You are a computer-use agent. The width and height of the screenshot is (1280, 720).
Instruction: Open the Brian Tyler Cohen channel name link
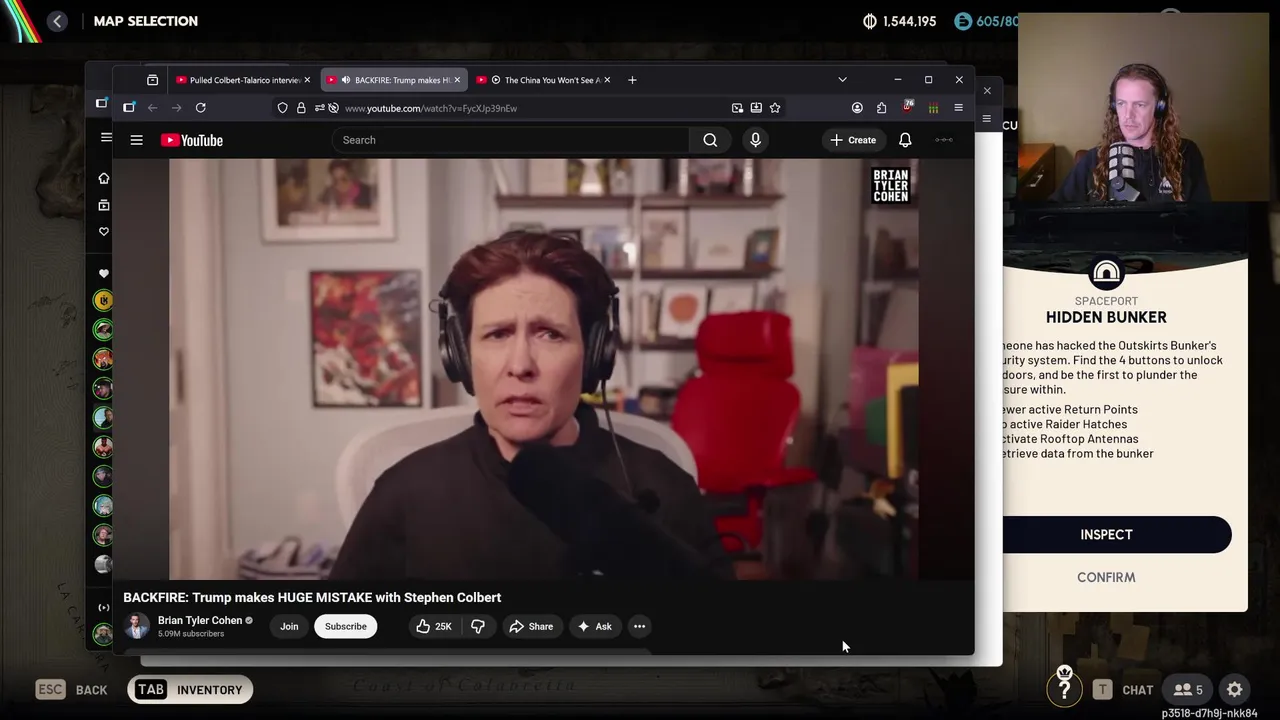pyautogui.click(x=199, y=620)
